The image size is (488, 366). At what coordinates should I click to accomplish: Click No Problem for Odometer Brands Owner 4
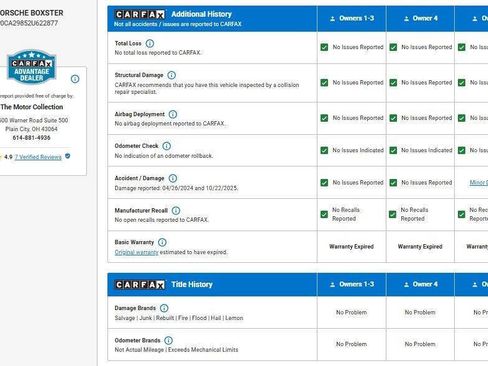420,344
